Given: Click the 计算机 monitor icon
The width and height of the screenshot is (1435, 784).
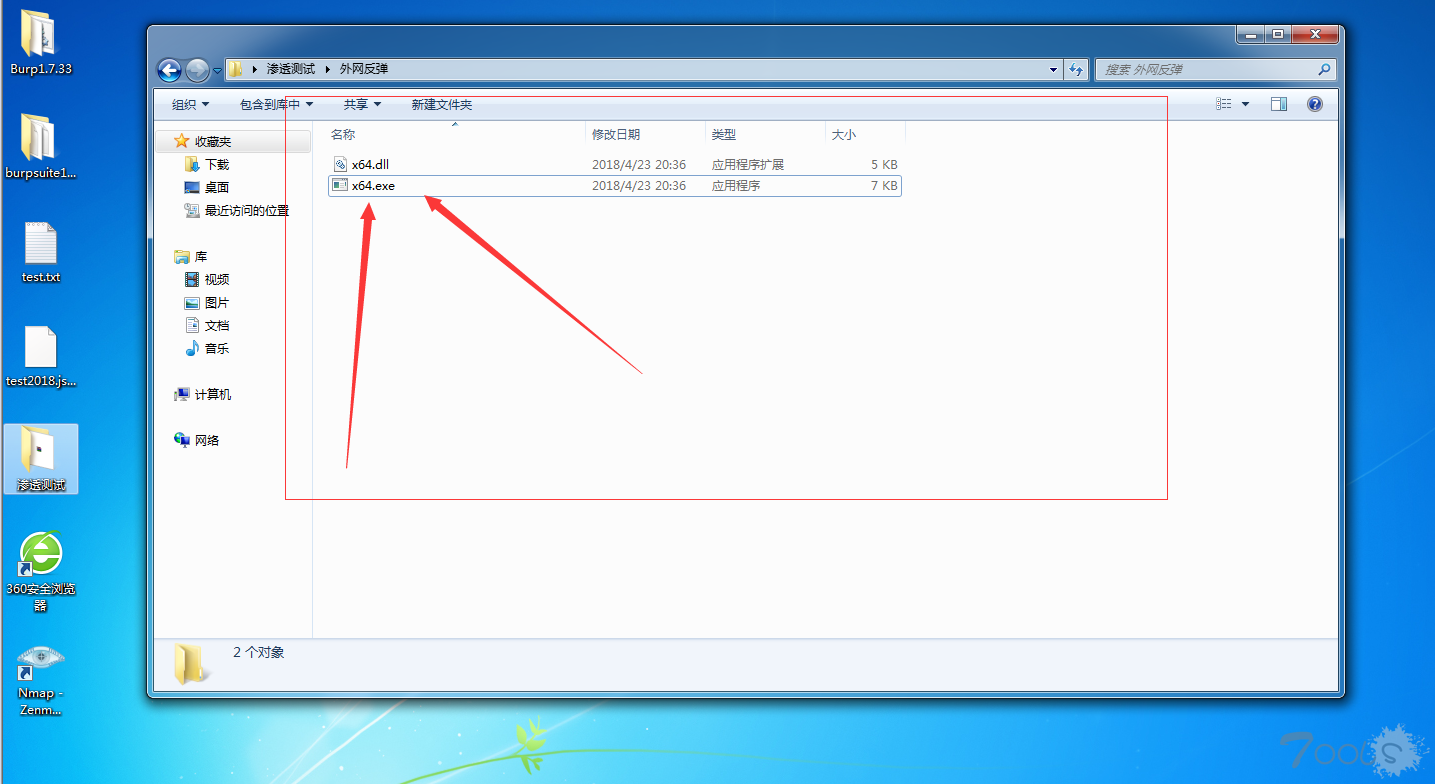Looking at the screenshot, I should (x=182, y=394).
